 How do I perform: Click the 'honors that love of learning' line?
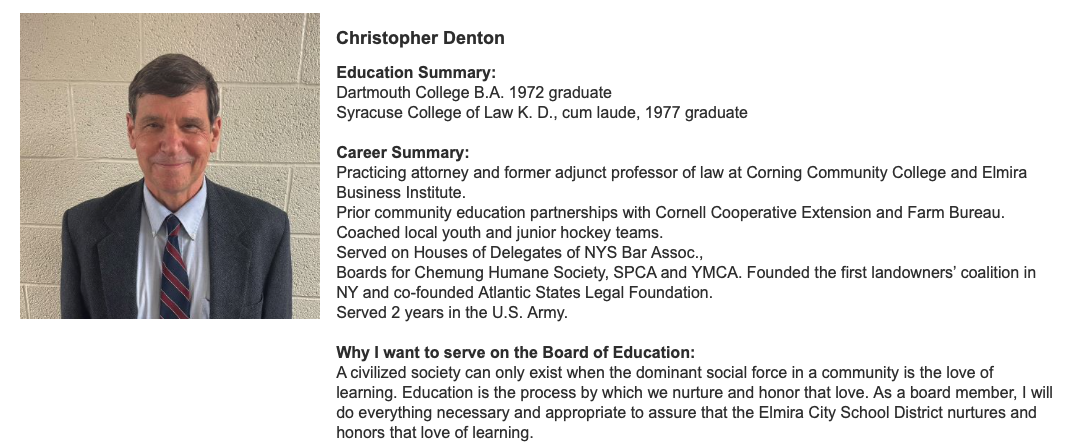click(434, 432)
